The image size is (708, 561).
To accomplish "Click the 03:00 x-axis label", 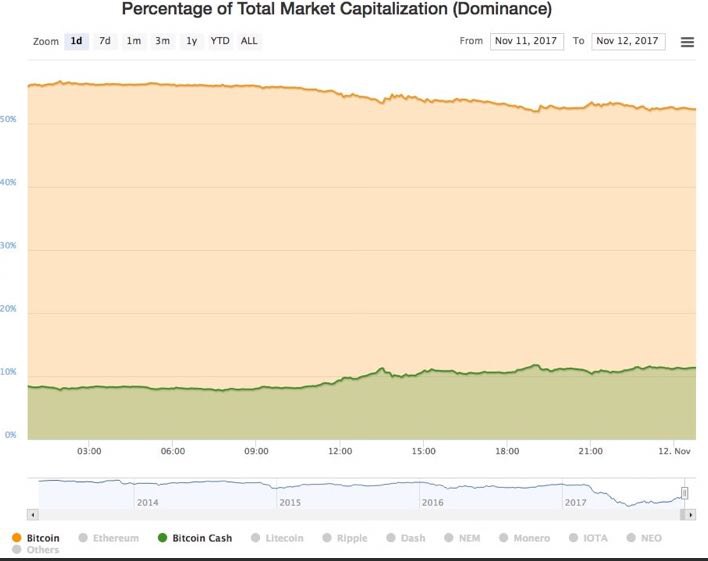I will 89,451.
